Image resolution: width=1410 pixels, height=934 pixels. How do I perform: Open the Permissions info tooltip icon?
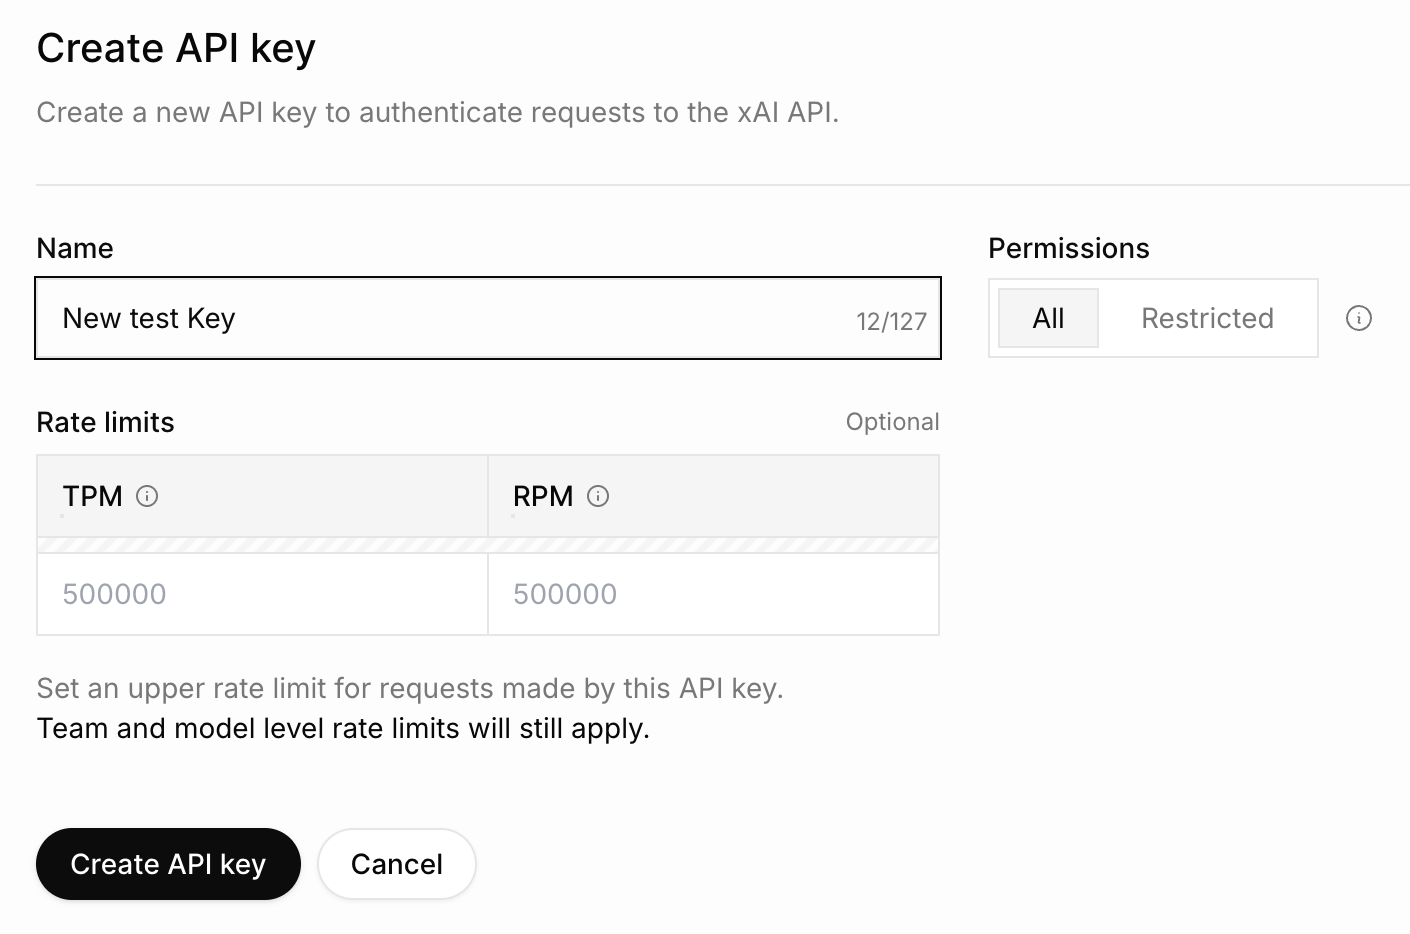pyautogui.click(x=1359, y=318)
